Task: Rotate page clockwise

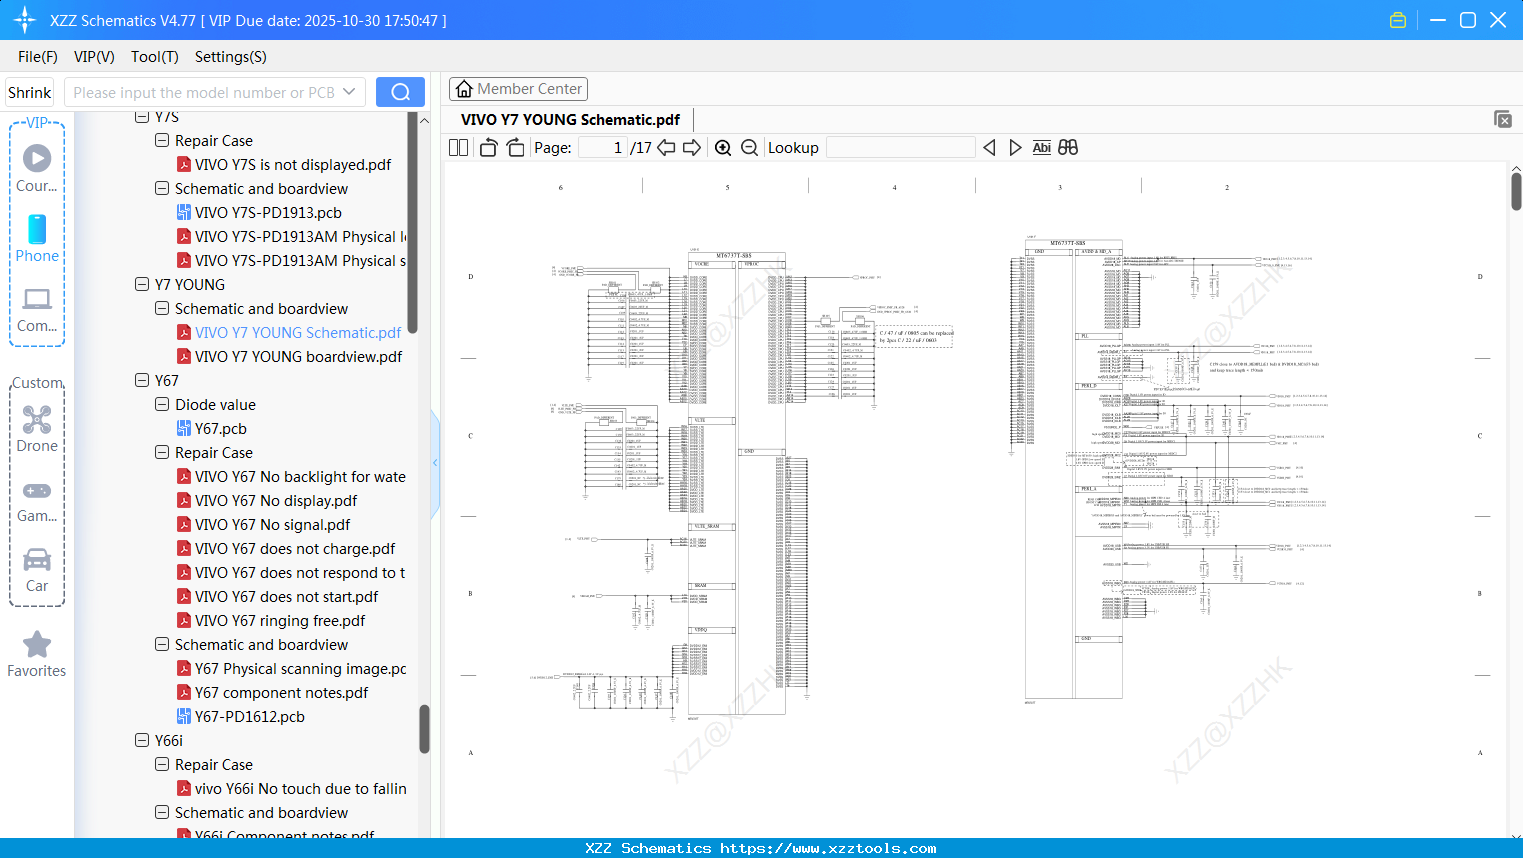Action: coord(516,148)
